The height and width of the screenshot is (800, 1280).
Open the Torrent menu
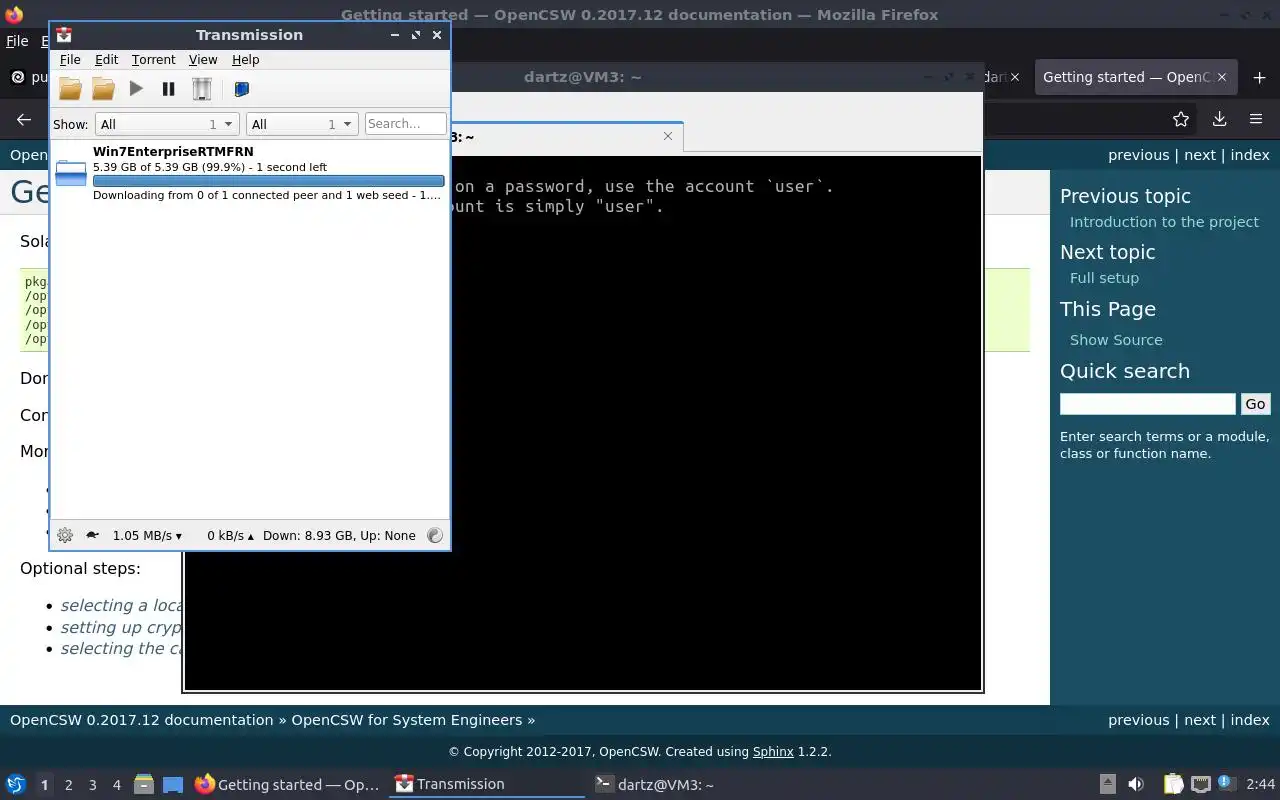pyautogui.click(x=153, y=60)
